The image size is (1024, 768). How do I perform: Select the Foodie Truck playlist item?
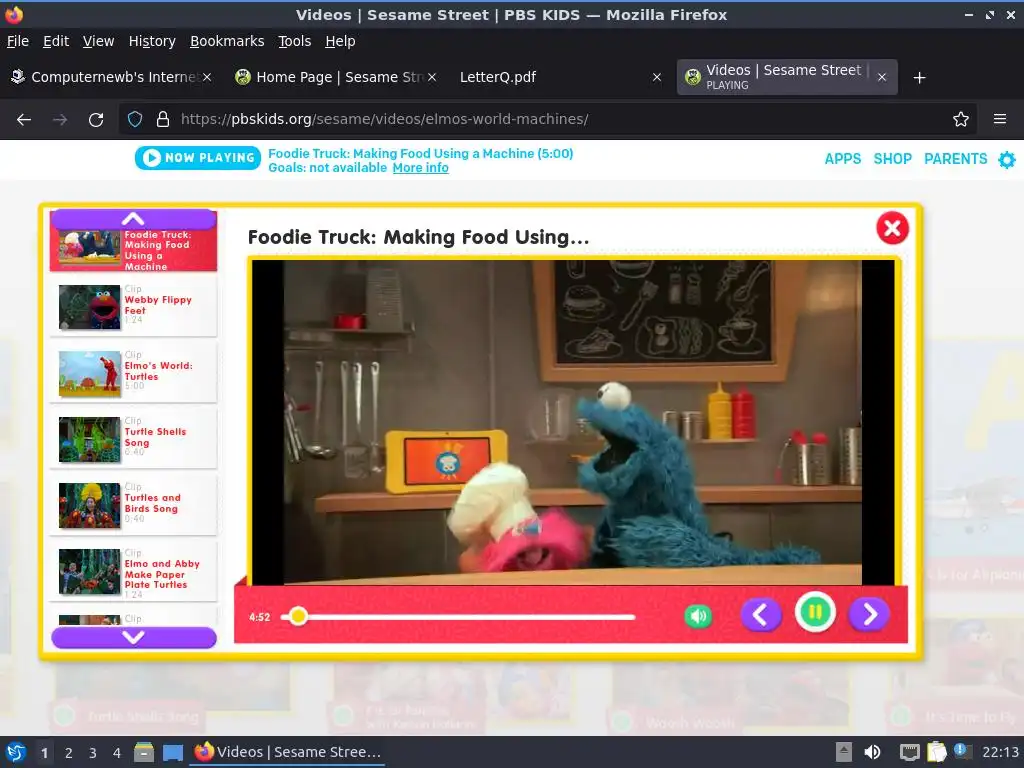133,249
